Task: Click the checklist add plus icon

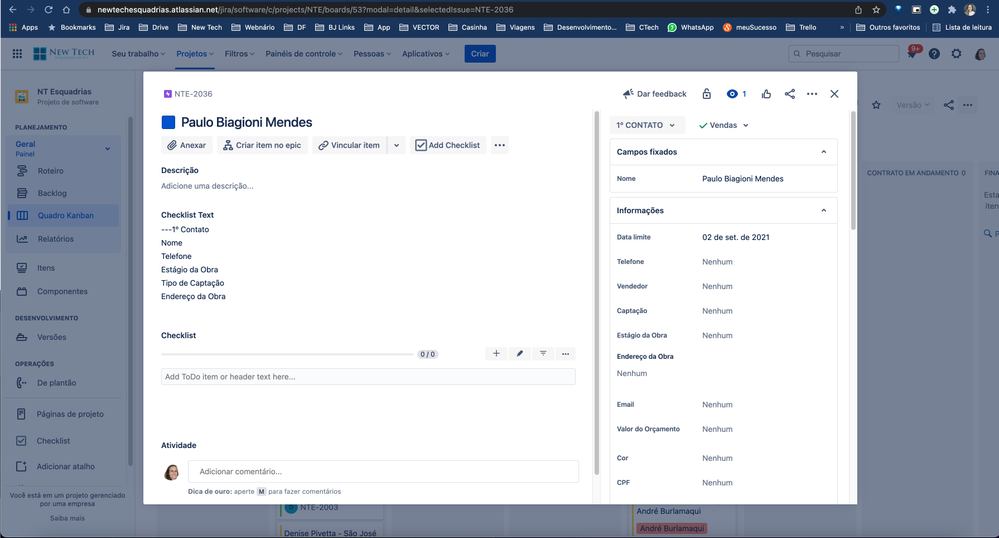Action: click(x=496, y=354)
